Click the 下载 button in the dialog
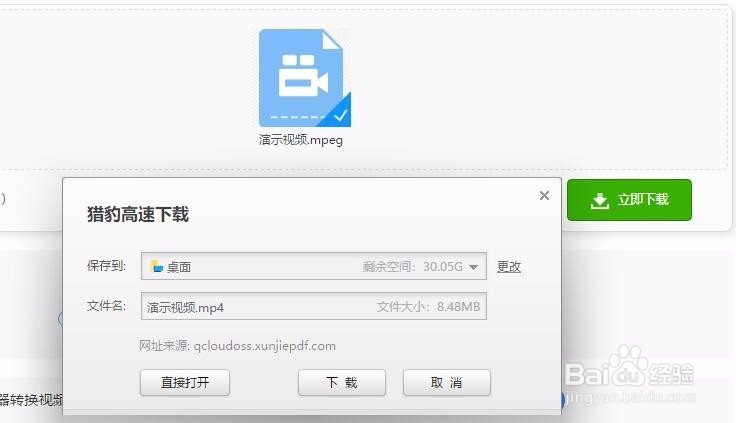The image size is (736, 423). coord(342,382)
